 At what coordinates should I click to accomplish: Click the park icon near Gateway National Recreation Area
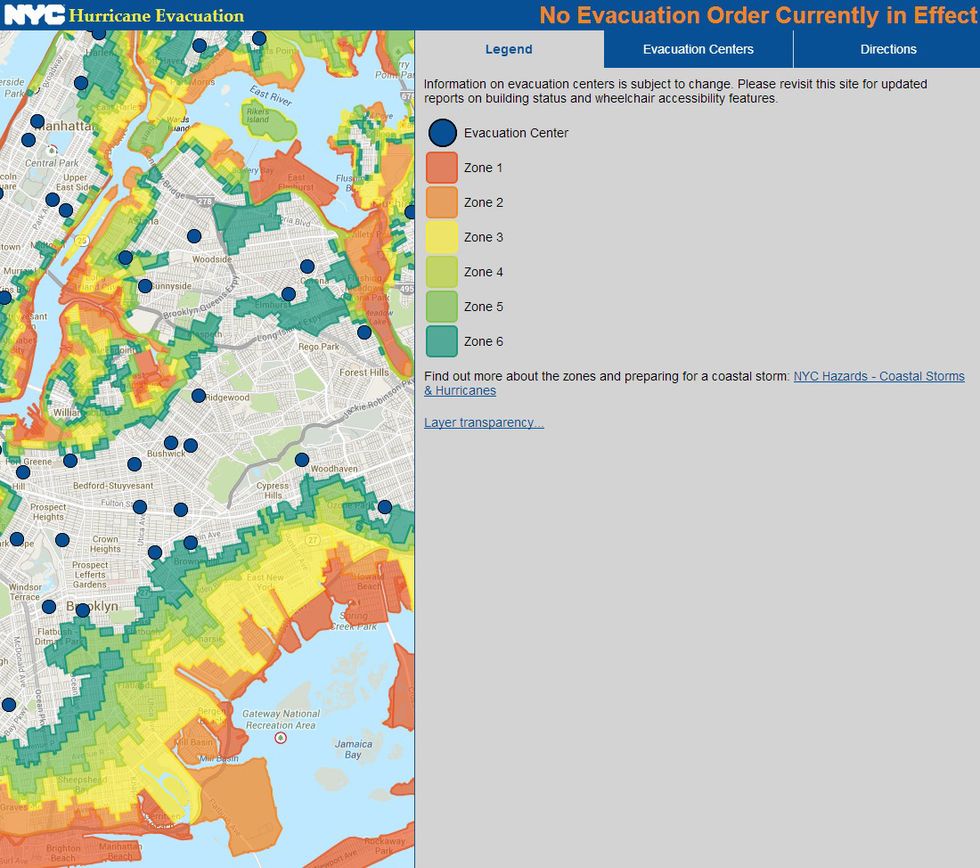tap(281, 738)
